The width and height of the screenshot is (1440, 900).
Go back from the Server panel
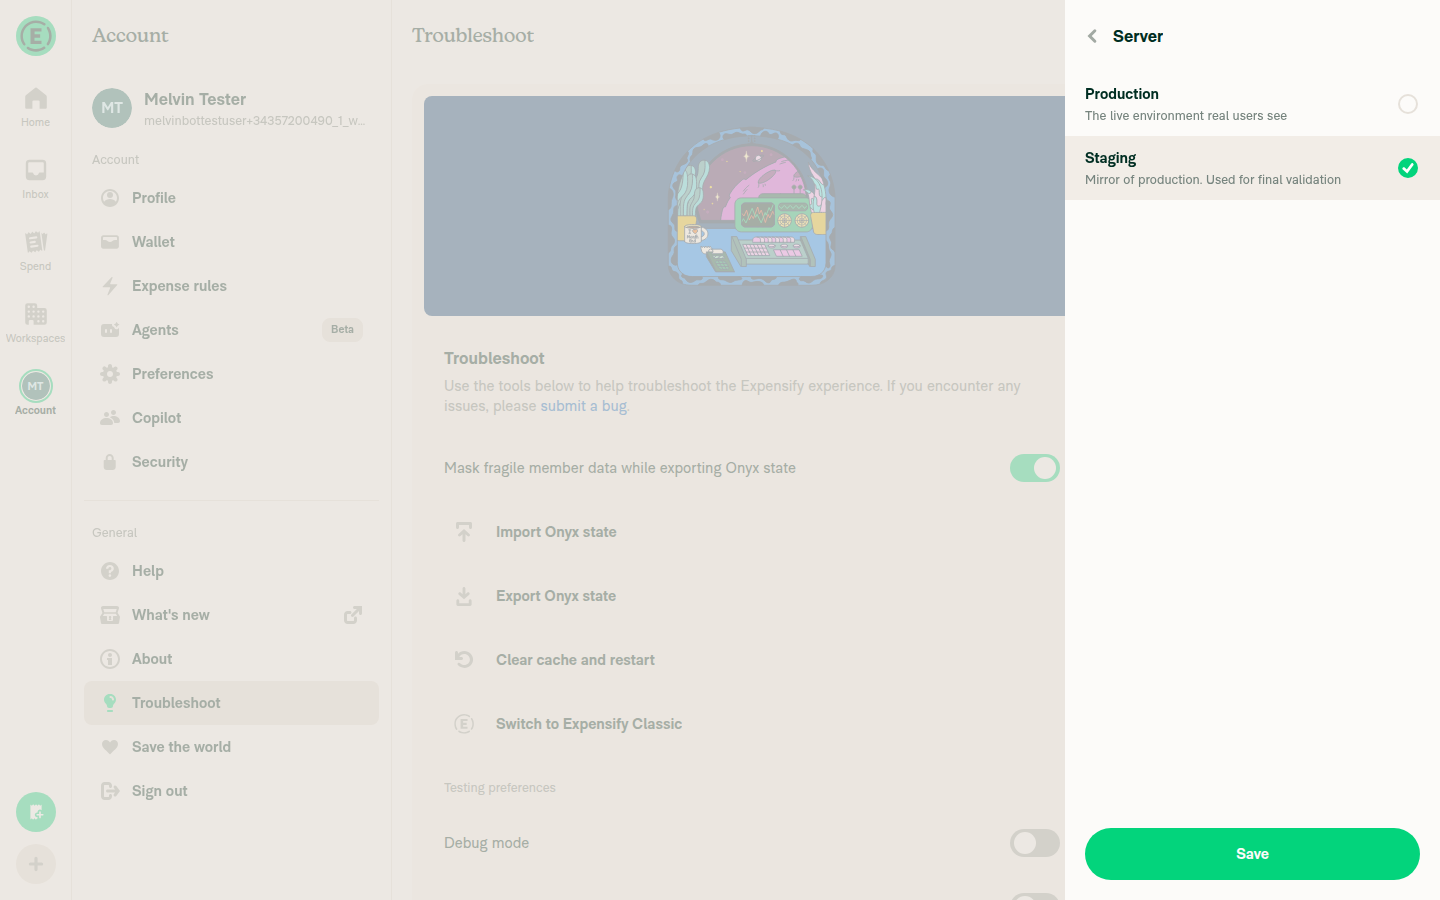(x=1092, y=36)
